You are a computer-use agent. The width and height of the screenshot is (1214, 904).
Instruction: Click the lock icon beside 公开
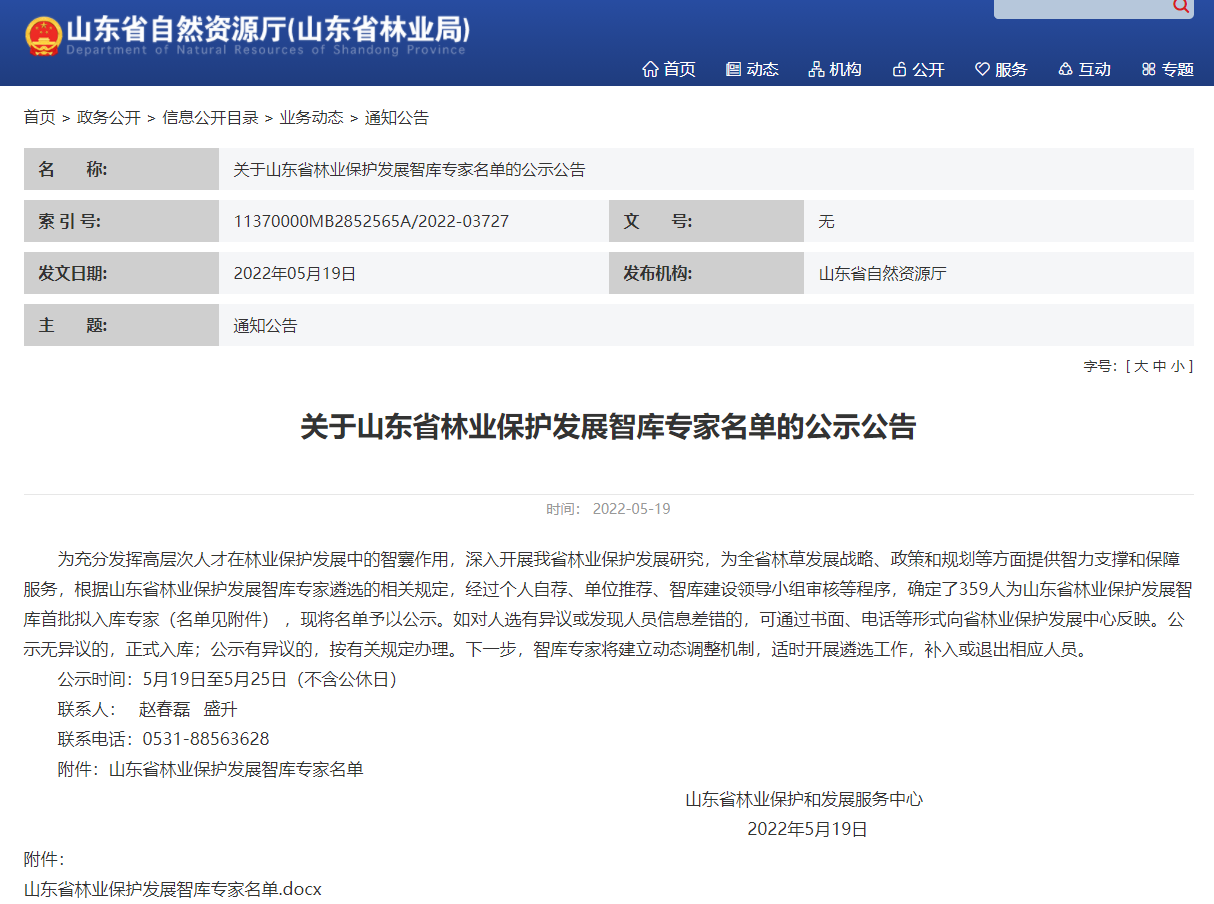pyautogui.click(x=899, y=69)
